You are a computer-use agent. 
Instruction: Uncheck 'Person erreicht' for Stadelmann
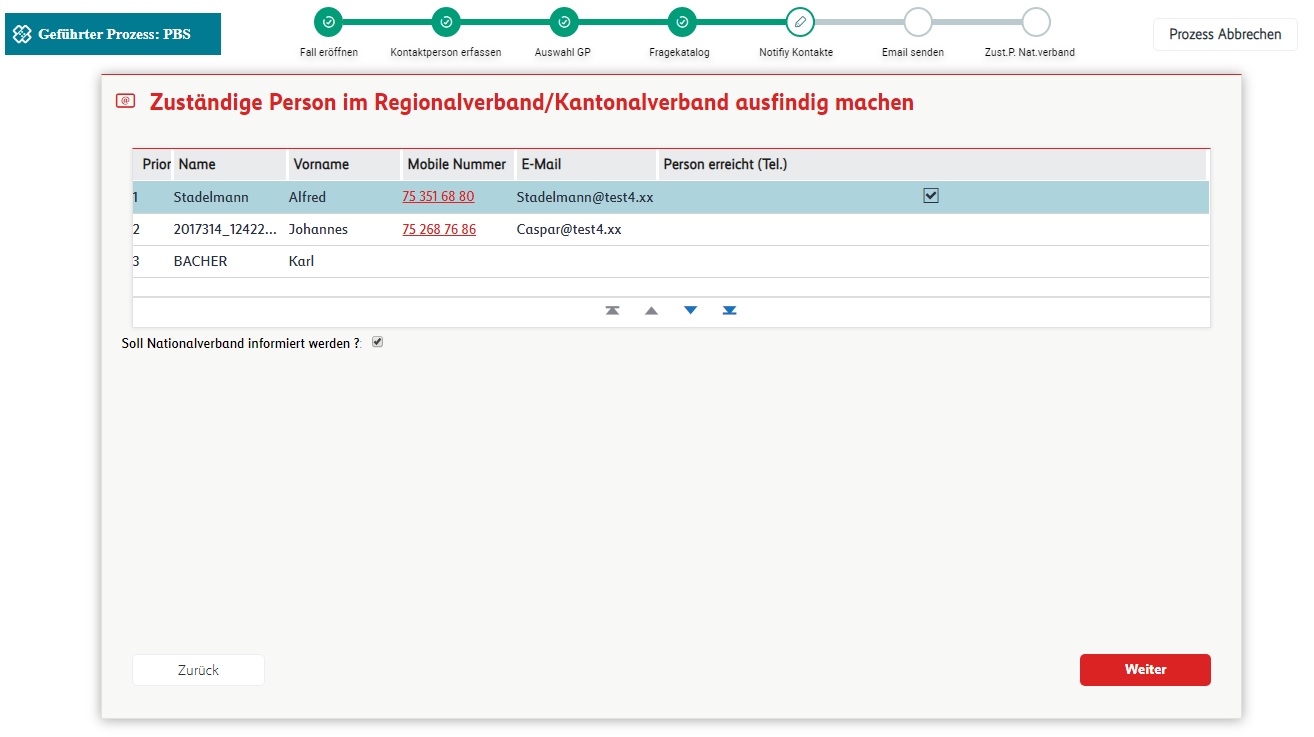[931, 196]
